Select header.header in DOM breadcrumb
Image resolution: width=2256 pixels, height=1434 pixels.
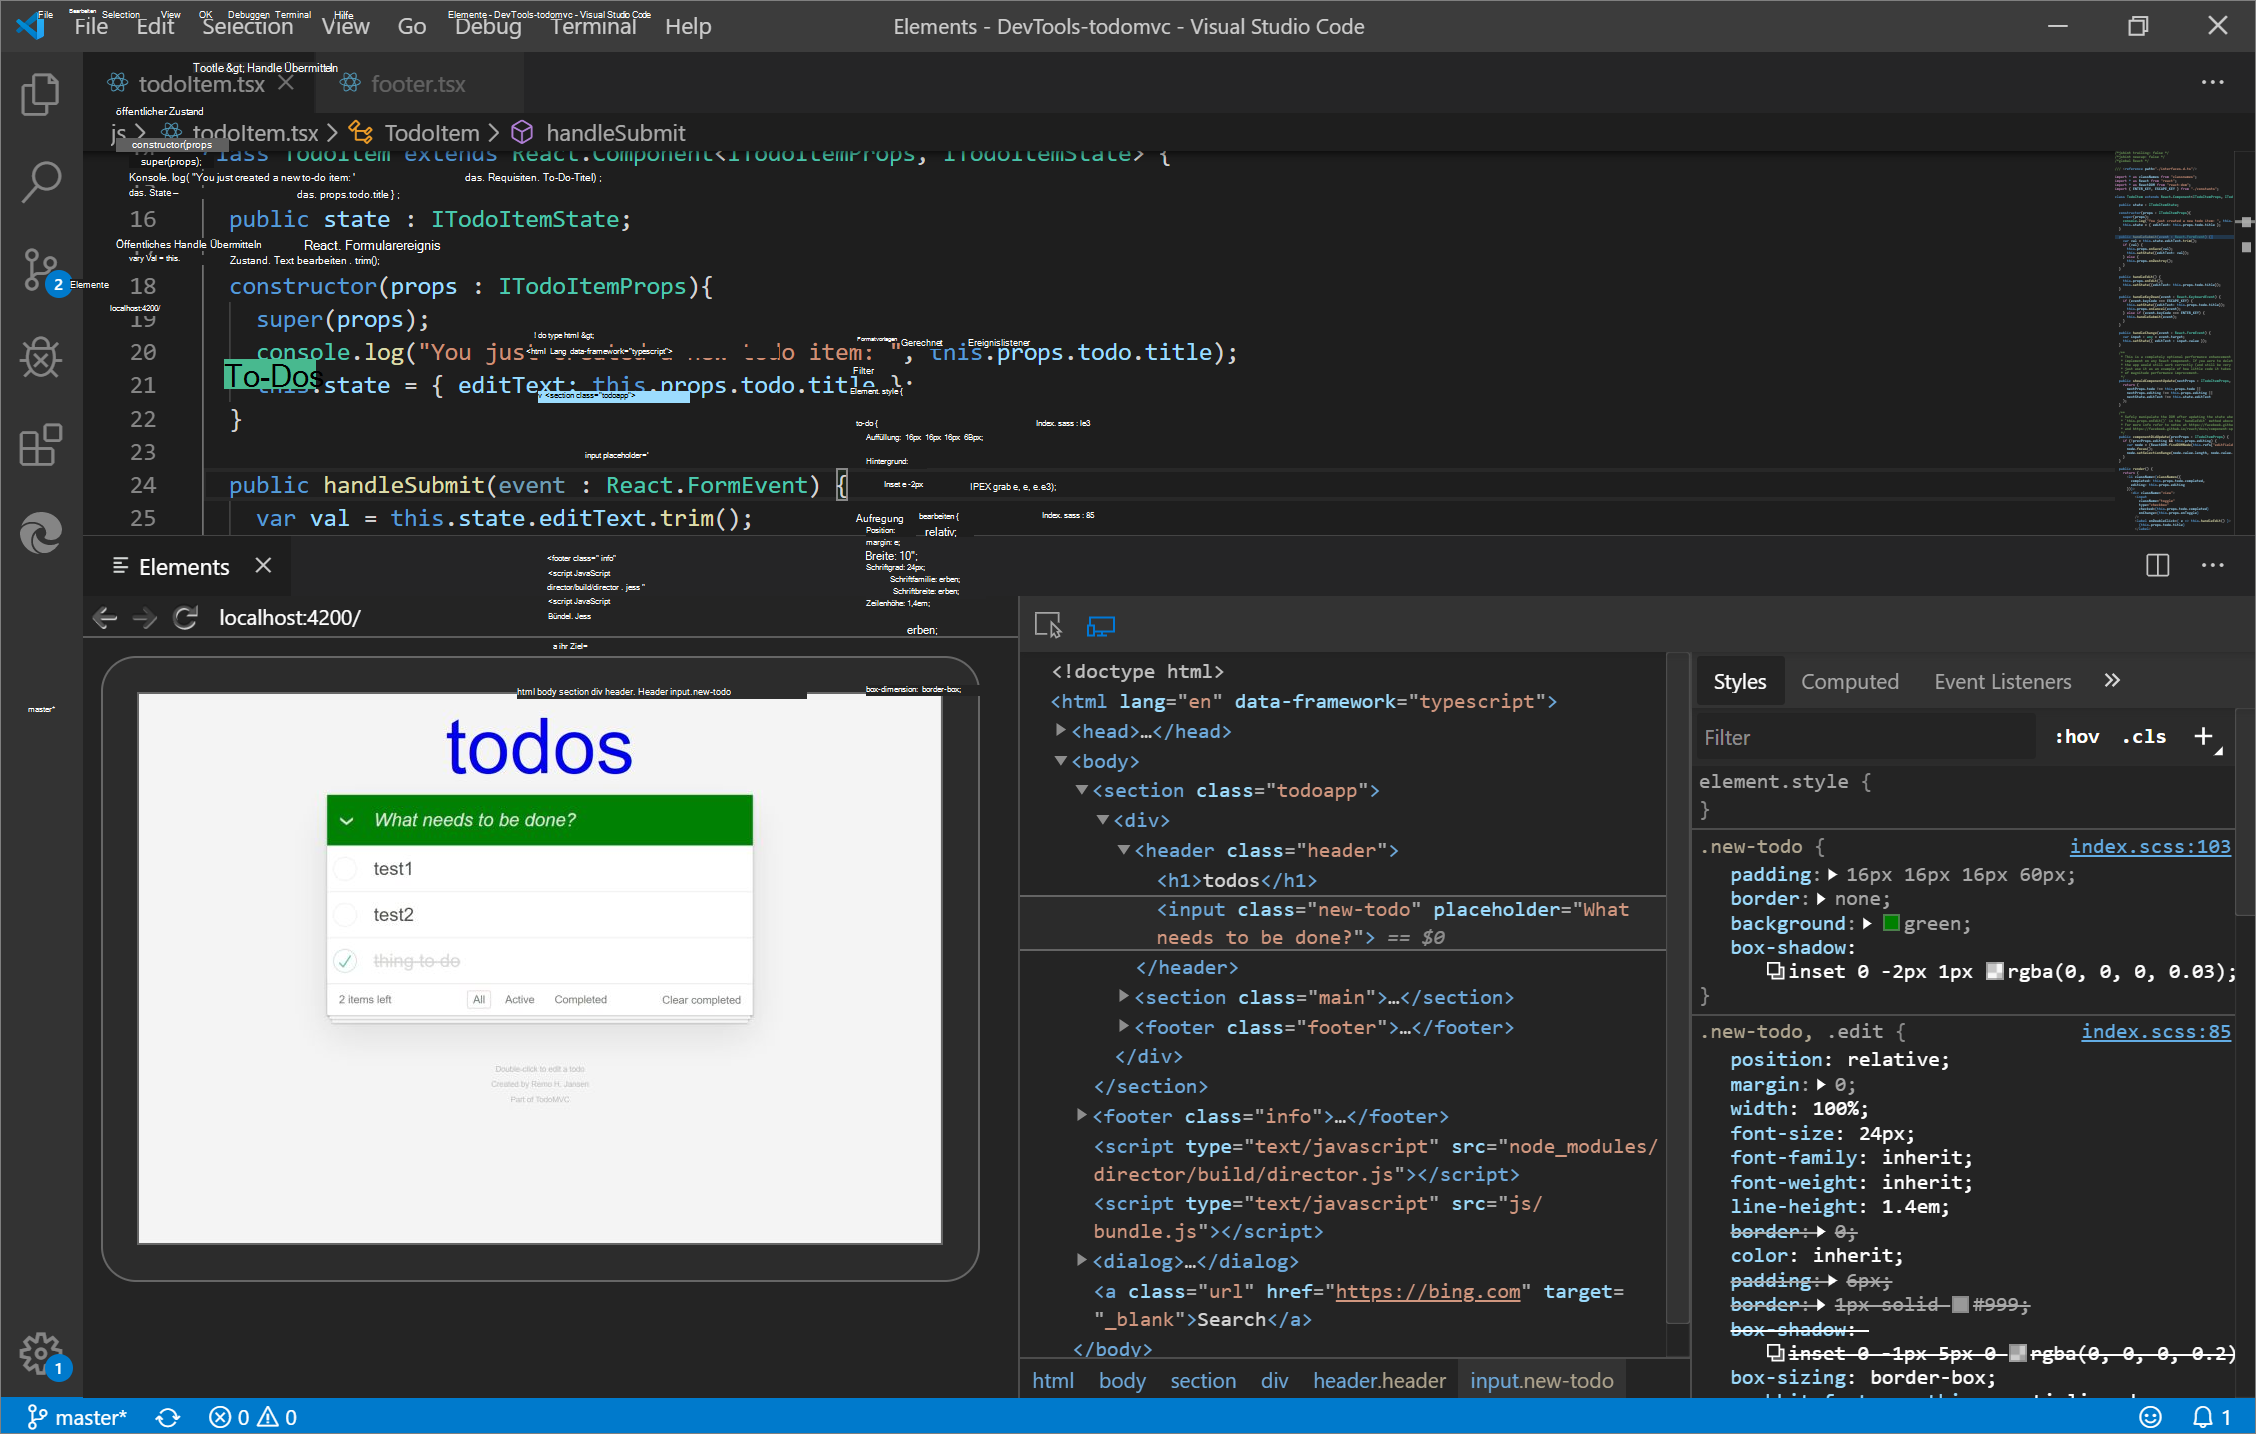(1379, 1381)
